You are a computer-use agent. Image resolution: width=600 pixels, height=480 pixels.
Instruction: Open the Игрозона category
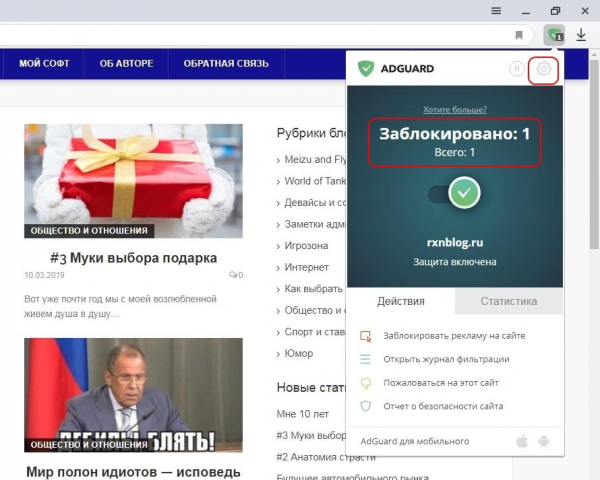306,246
